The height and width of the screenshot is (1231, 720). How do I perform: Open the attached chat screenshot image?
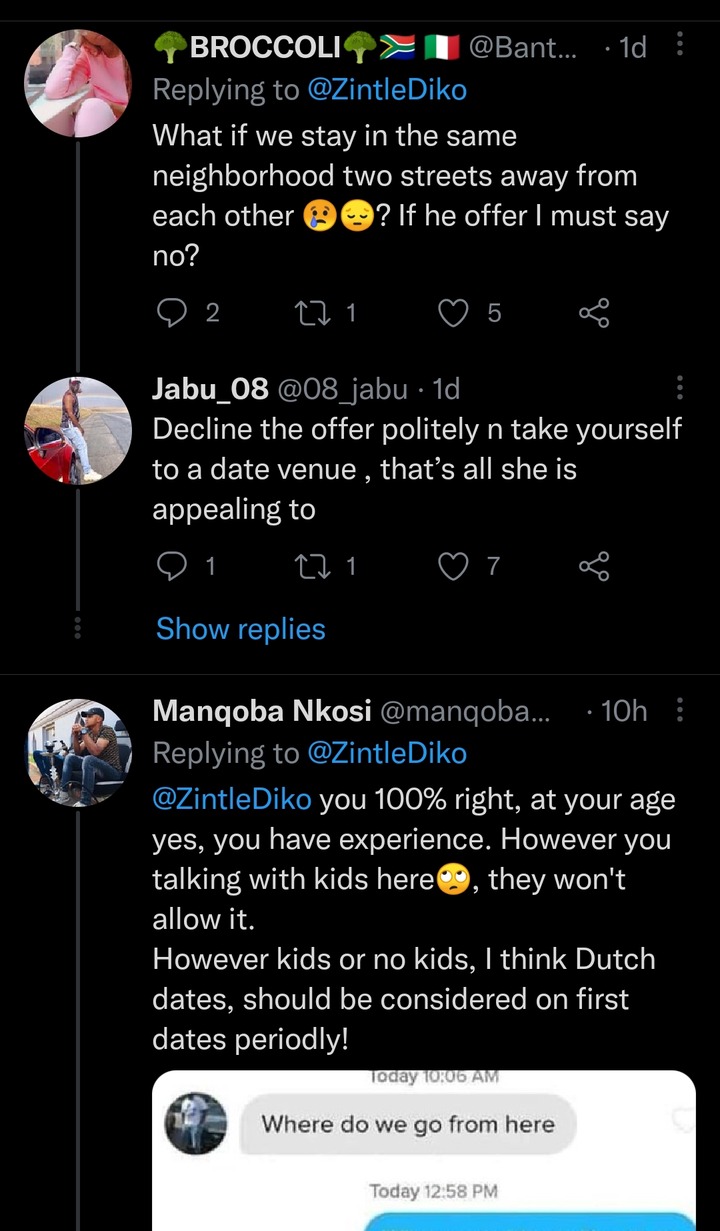[424, 1151]
